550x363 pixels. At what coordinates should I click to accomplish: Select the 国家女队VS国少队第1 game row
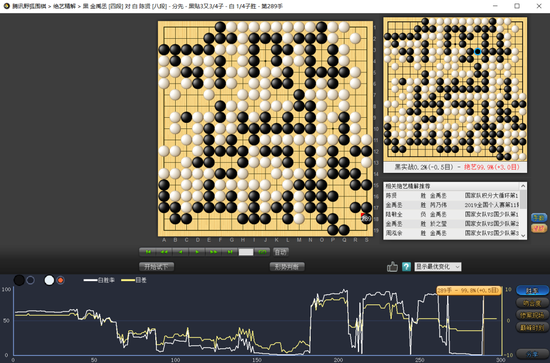(452, 214)
